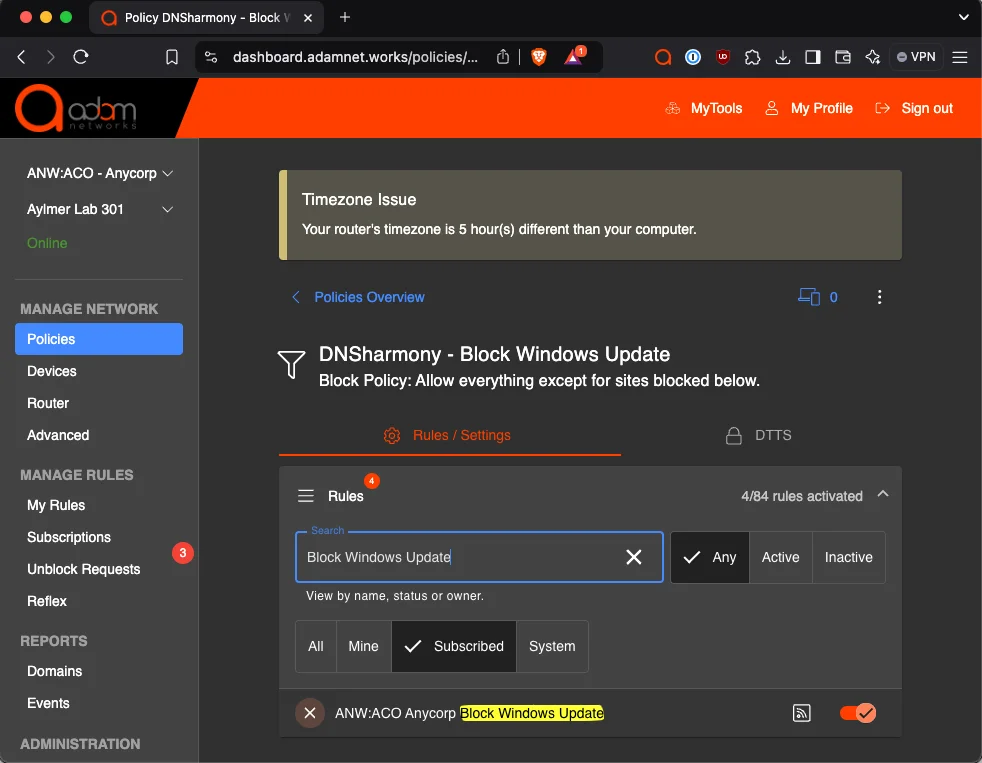982x763 pixels.
Task: Select the Any status filter
Action: [x=710, y=558]
